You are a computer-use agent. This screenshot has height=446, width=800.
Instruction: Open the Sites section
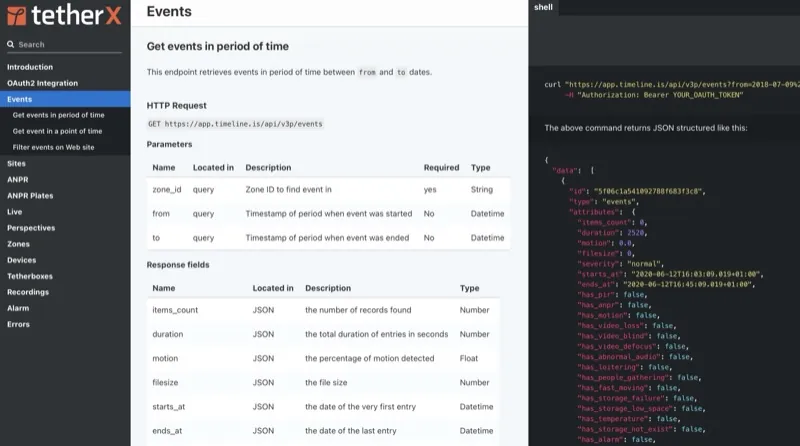[x=16, y=163]
